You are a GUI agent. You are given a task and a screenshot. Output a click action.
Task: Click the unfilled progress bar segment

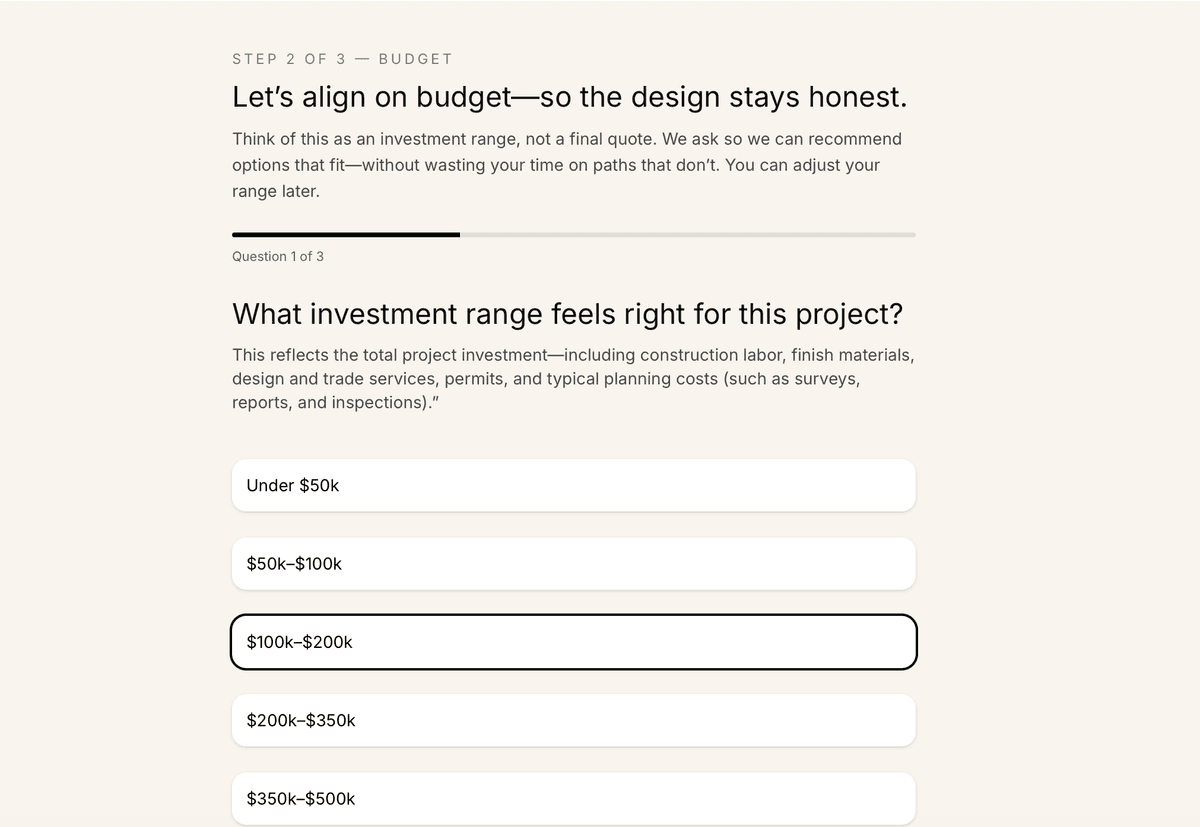[x=690, y=234]
